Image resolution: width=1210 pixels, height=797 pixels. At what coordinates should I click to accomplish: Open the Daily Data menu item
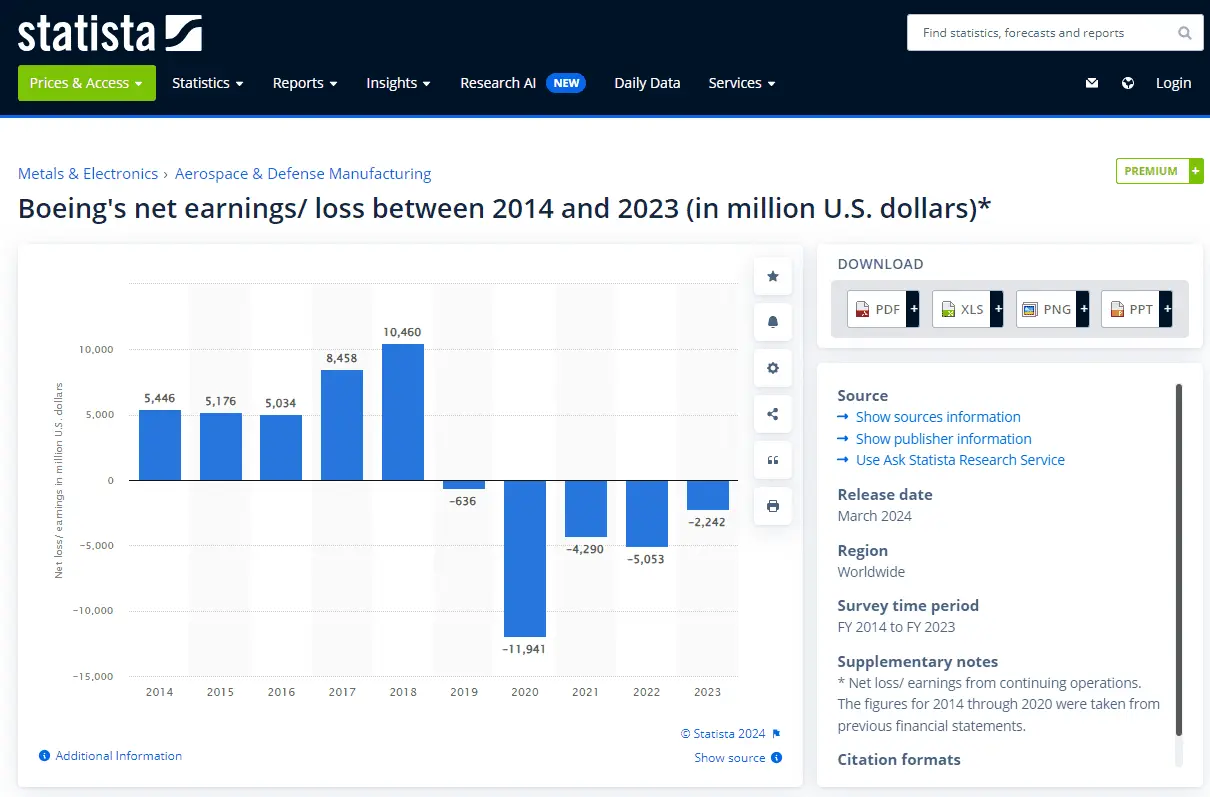point(646,83)
